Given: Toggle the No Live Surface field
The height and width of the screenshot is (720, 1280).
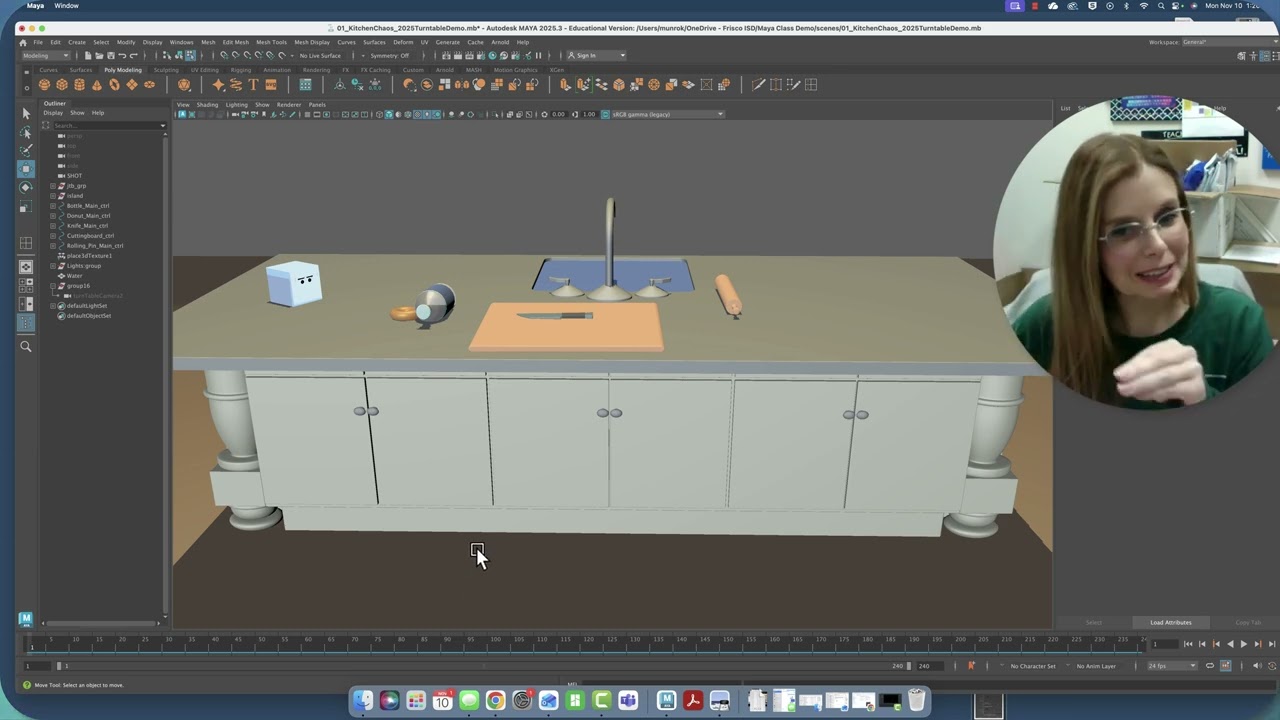Looking at the screenshot, I should coord(320,56).
